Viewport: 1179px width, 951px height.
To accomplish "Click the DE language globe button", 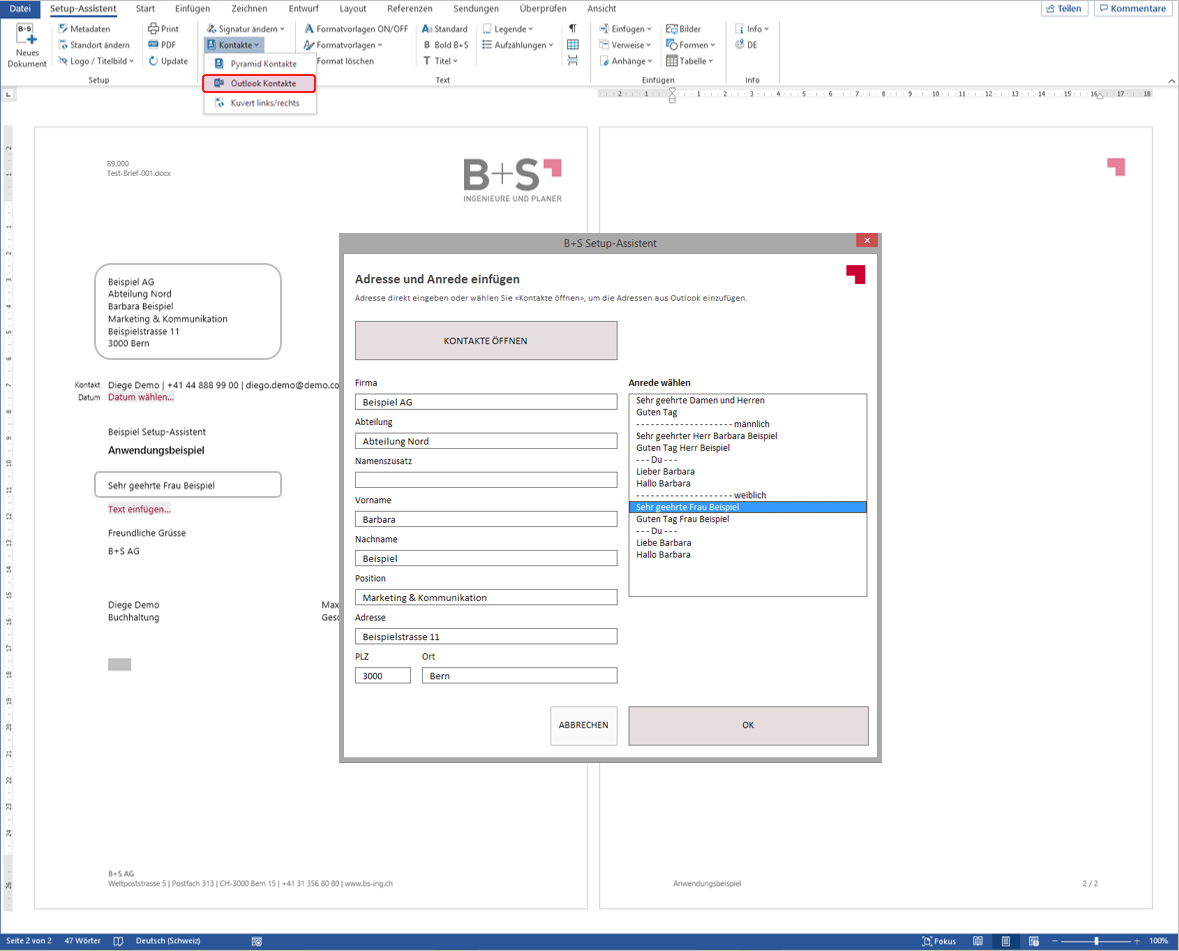I will [746, 45].
